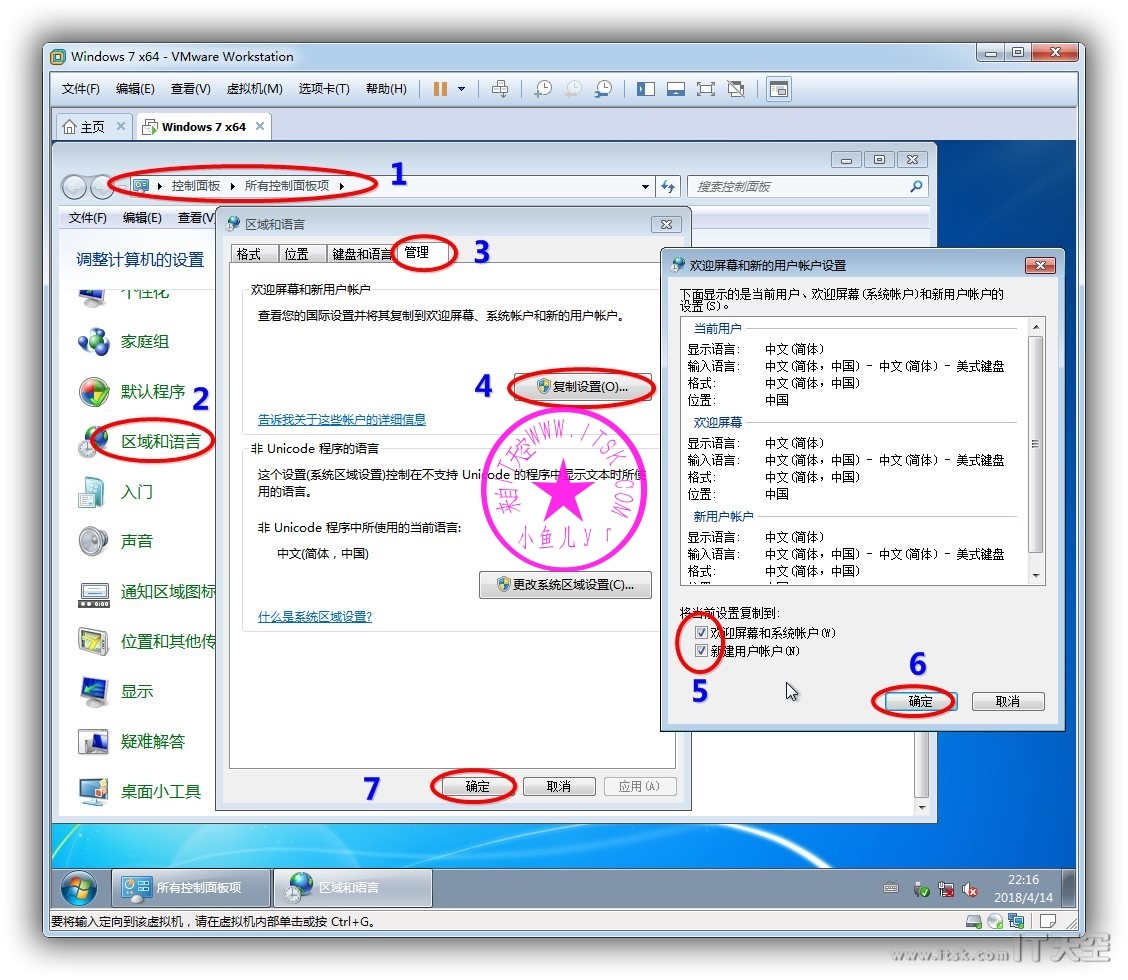The height and width of the screenshot is (980, 1128).
Task: Expand 所有控制面板项 breadcrumb arrow
Action: (341, 186)
